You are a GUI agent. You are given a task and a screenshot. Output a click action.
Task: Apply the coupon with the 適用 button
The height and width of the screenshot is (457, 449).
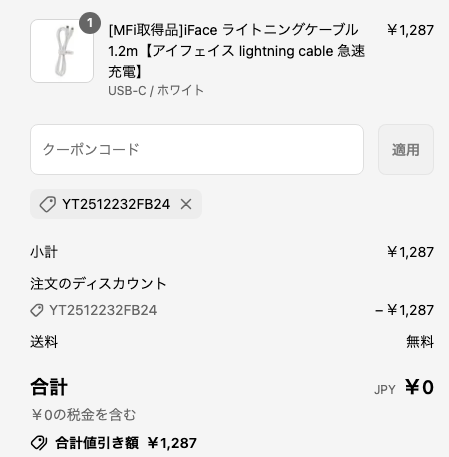click(406, 149)
